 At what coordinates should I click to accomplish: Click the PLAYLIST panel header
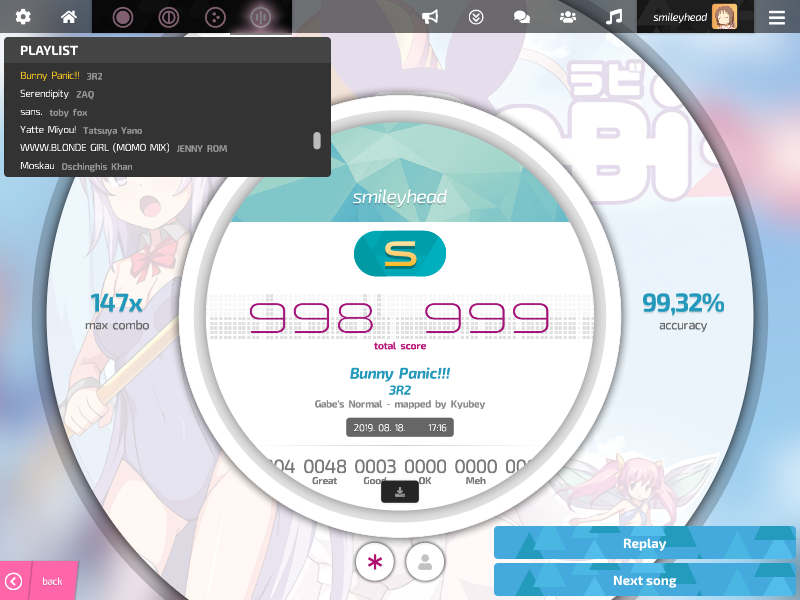pos(167,50)
